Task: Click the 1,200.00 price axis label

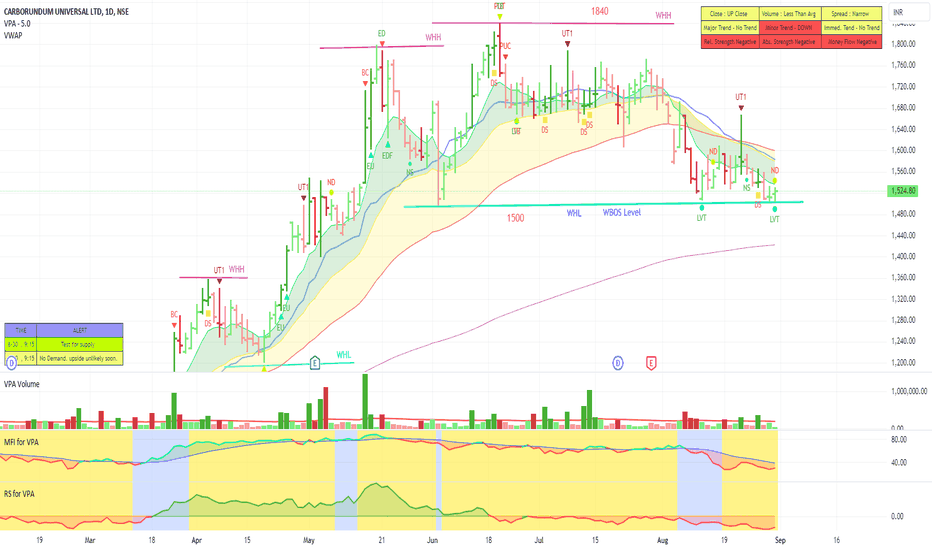Action: (x=903, y=362)
